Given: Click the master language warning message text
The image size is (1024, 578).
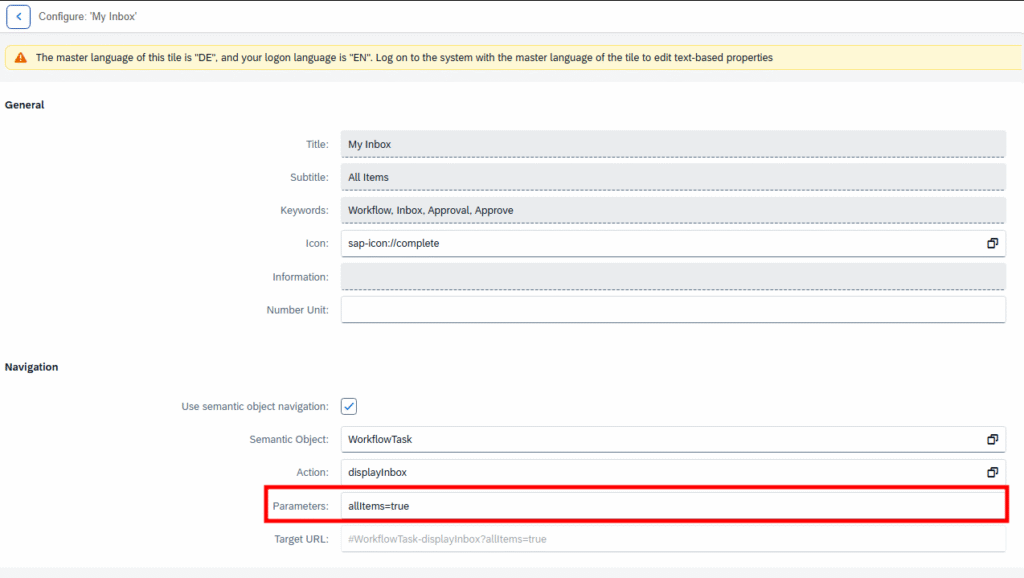Looking at the screenshot, I should (404, 58).
